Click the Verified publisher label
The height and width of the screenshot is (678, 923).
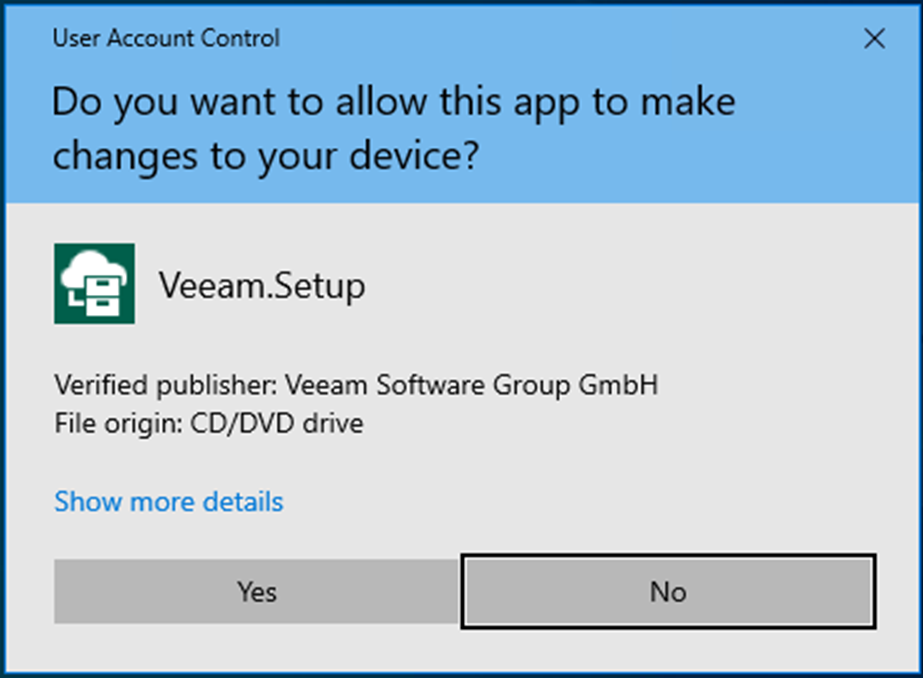pyautogui.click(x=165, y=386)
